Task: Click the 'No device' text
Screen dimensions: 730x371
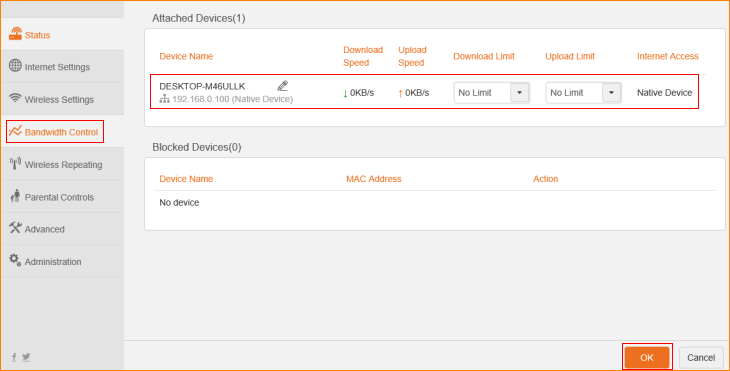Action: click(x=179, y=202)
